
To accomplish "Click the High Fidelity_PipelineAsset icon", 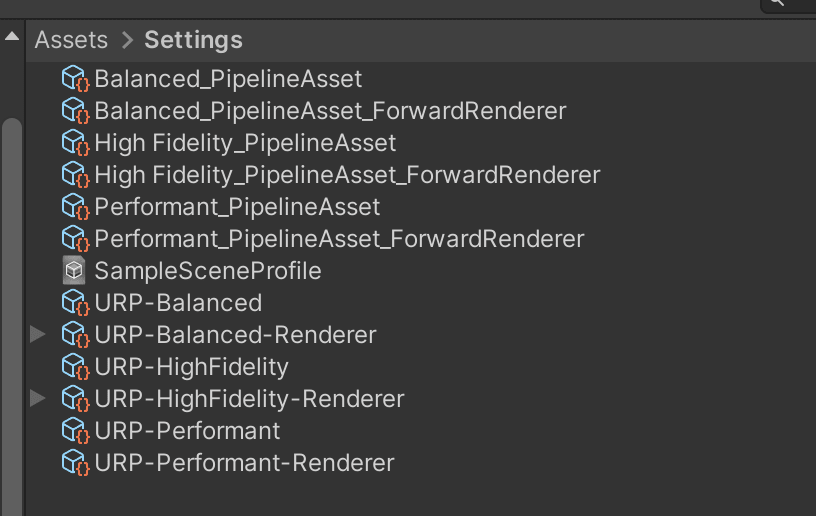I will coord(75,143).
